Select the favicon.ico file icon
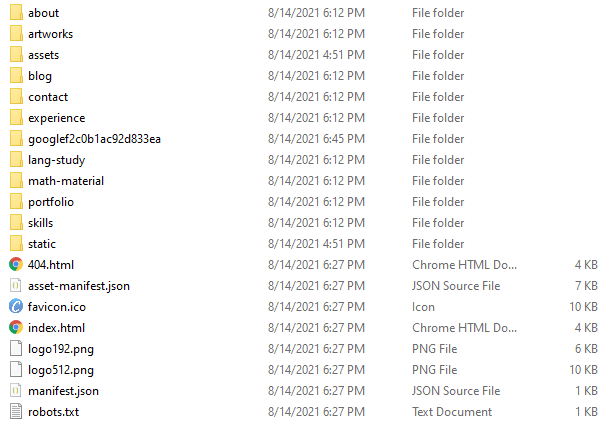This screenshot has width=611, height=435. (16, 306)
